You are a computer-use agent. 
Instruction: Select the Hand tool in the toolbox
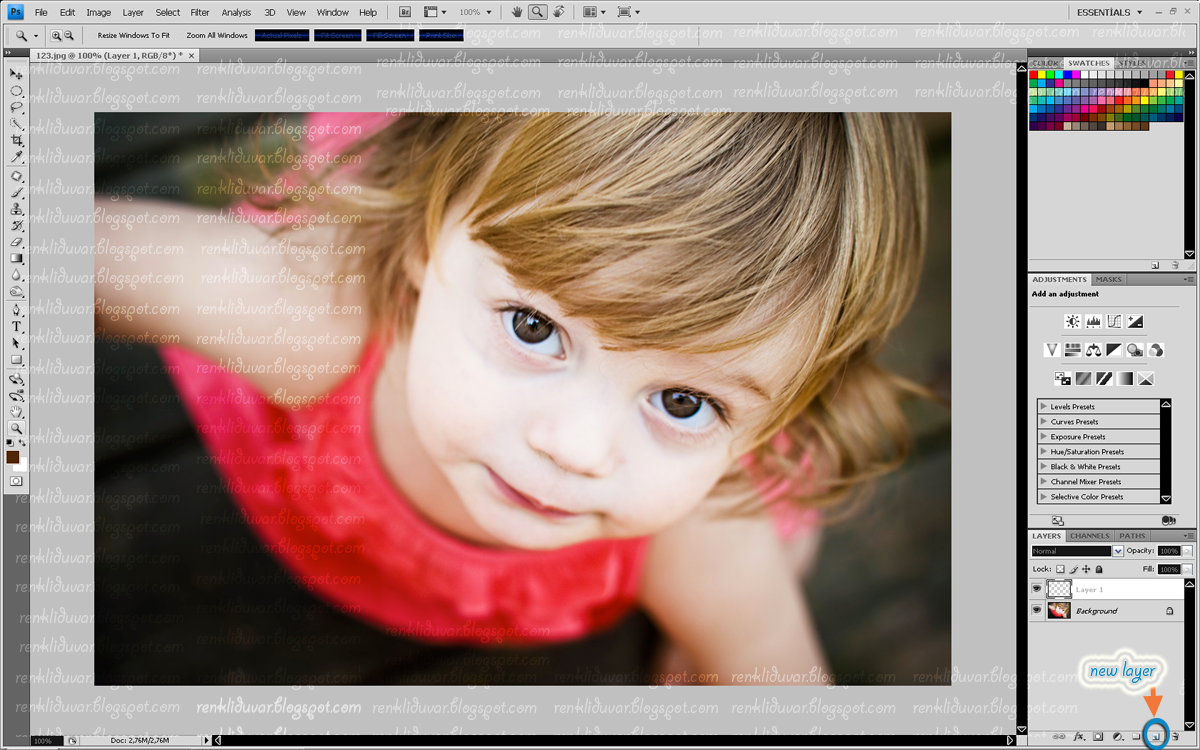pyautogui.click(x=17, y=413)
